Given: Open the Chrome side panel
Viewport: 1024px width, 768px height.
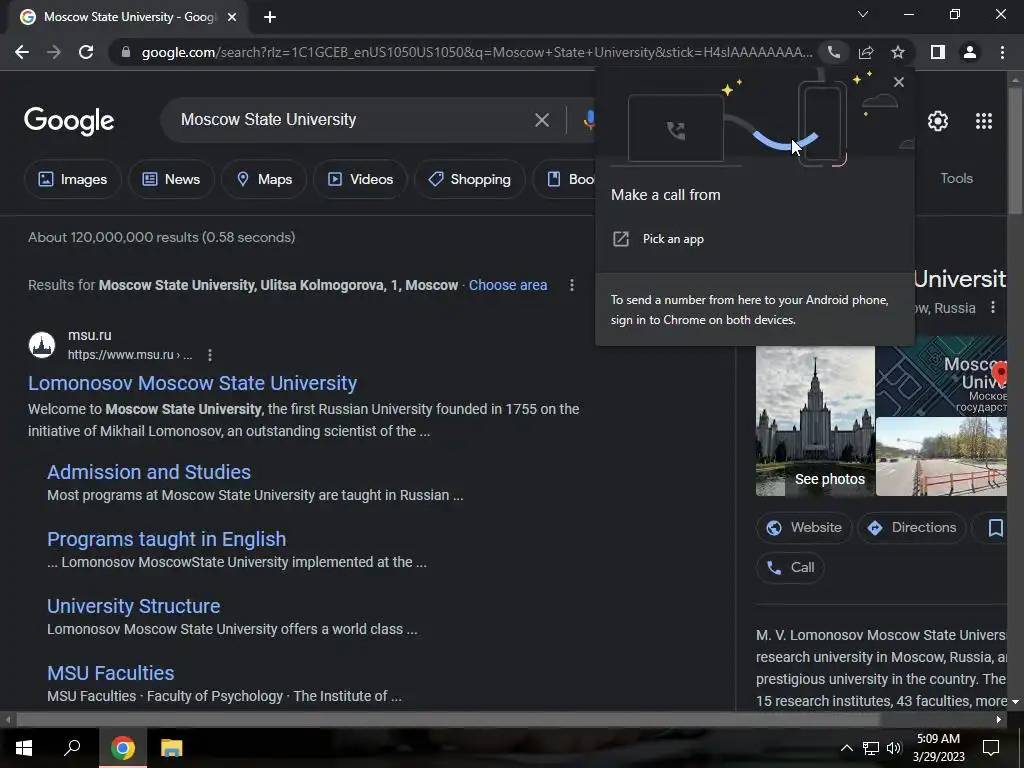Looking at the screenshot, I should click(x=938, y=52).
